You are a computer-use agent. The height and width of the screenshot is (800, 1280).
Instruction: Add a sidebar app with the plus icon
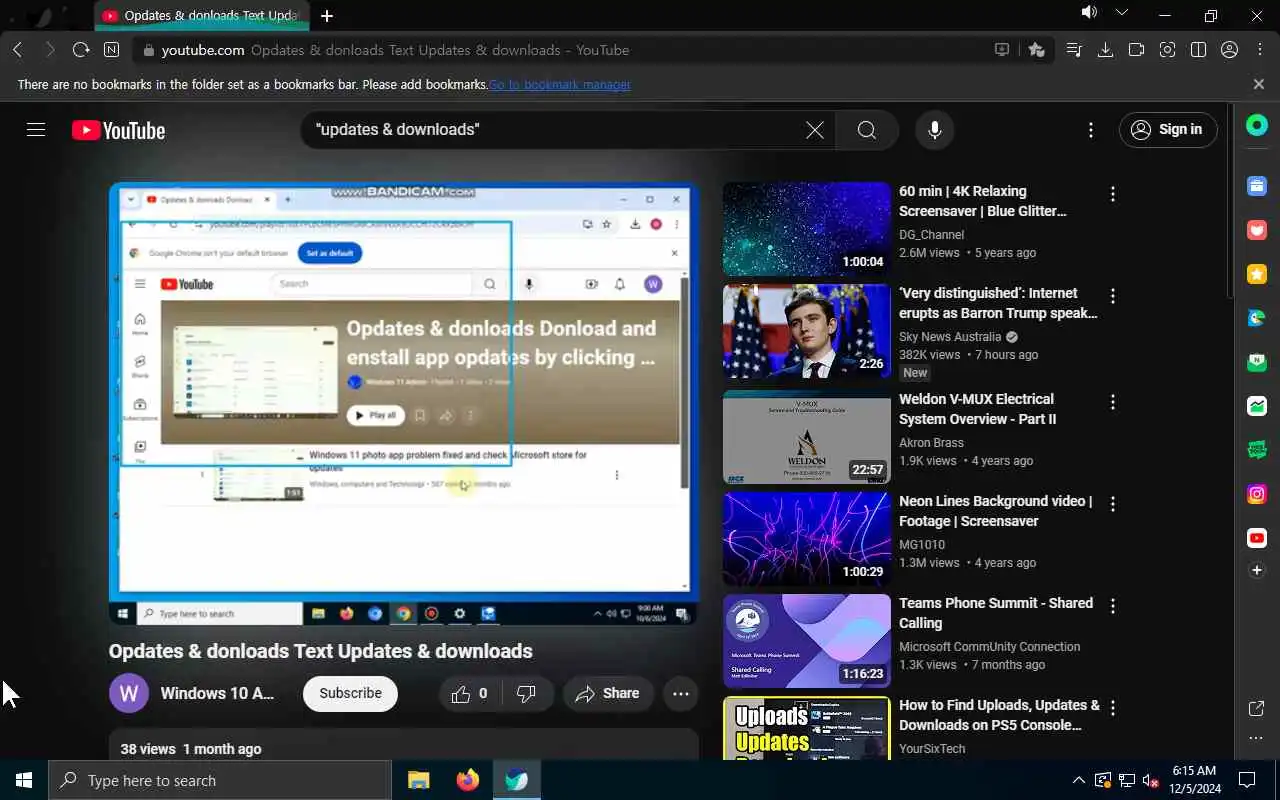click(1257, 570)
